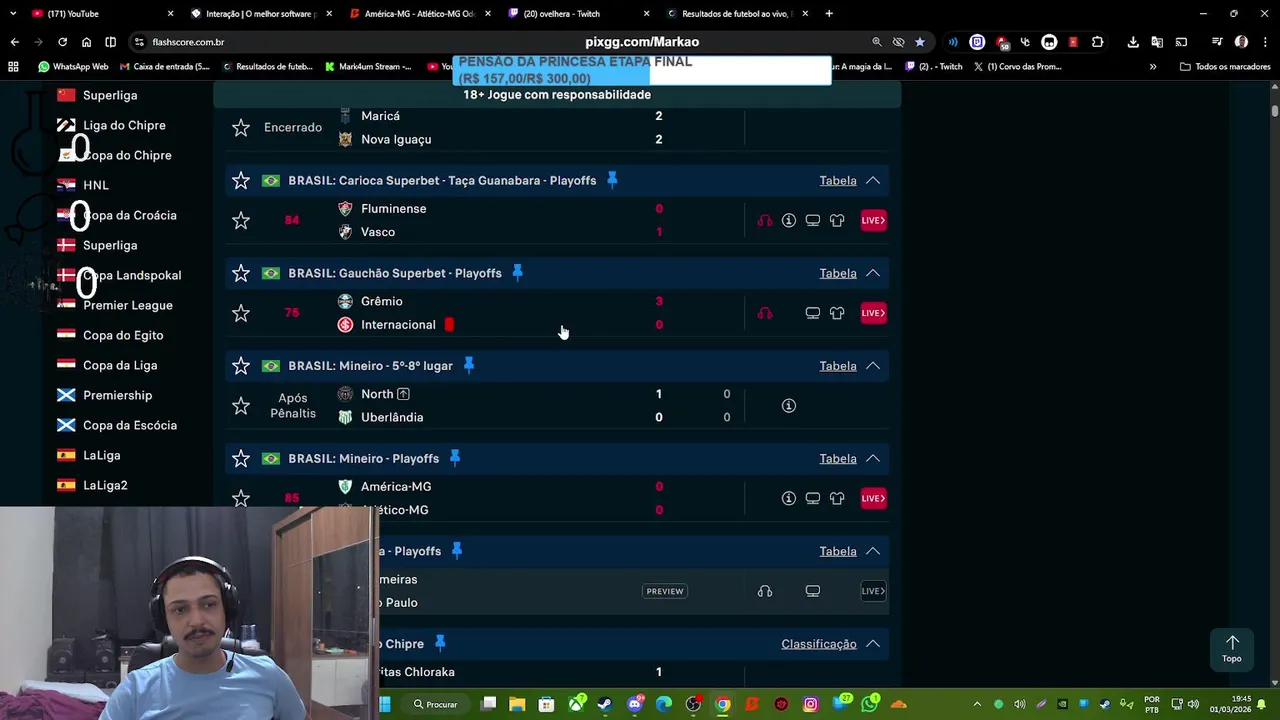Open LIVE badge for Fluminense vs Vasco
1280x720 pixels.
click(x=873, y=220)
